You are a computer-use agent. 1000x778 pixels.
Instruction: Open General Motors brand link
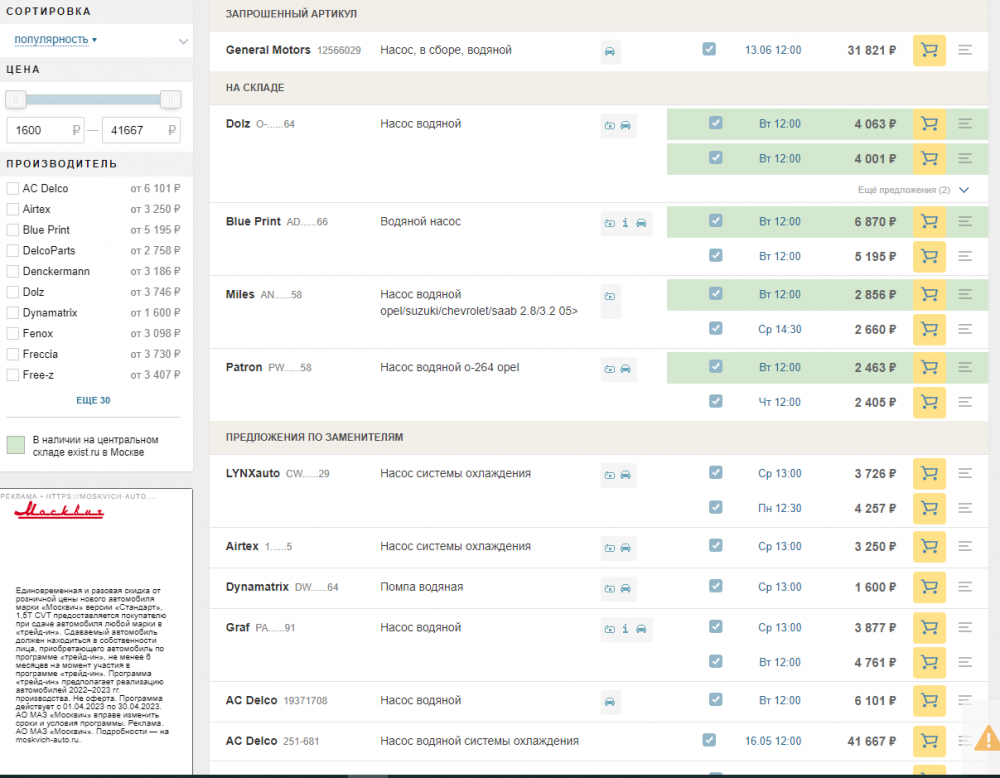point(268,50)
